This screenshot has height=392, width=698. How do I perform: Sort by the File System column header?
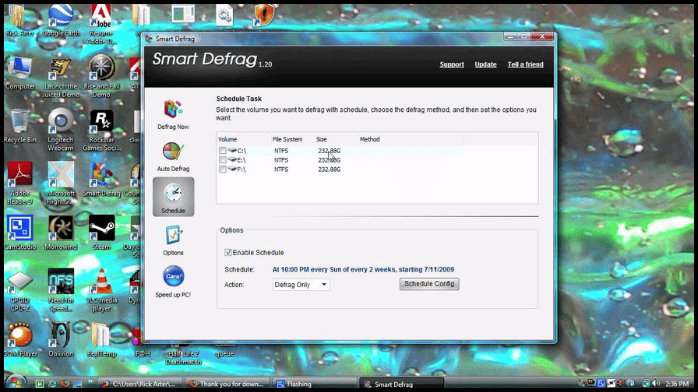(x=293, y=139)
